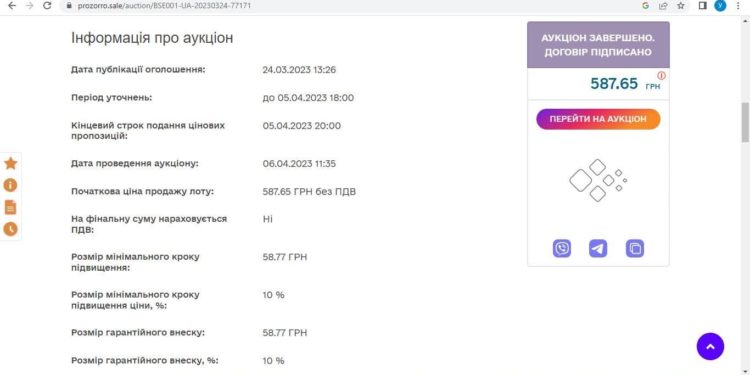750x375 pixels.
Task: Click value 05.04.2023 20:00
Action: 302,126
